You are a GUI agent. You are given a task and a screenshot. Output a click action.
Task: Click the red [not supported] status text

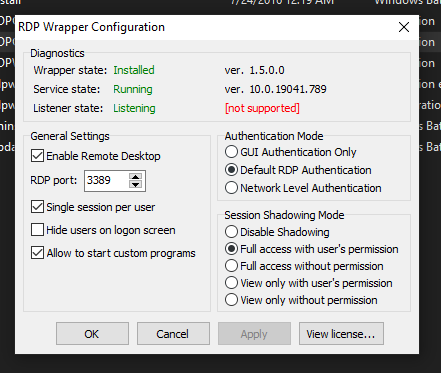tap(262, 108)
